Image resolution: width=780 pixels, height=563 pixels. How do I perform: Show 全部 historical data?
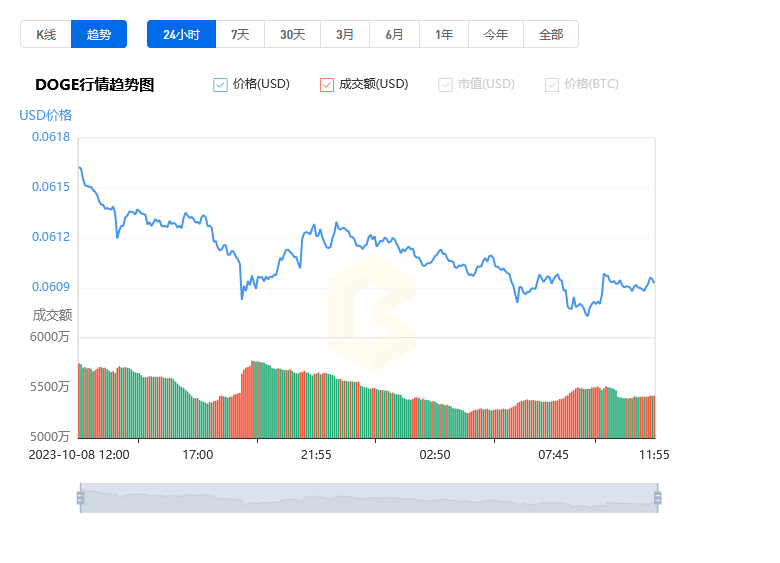tap(551, 34)
